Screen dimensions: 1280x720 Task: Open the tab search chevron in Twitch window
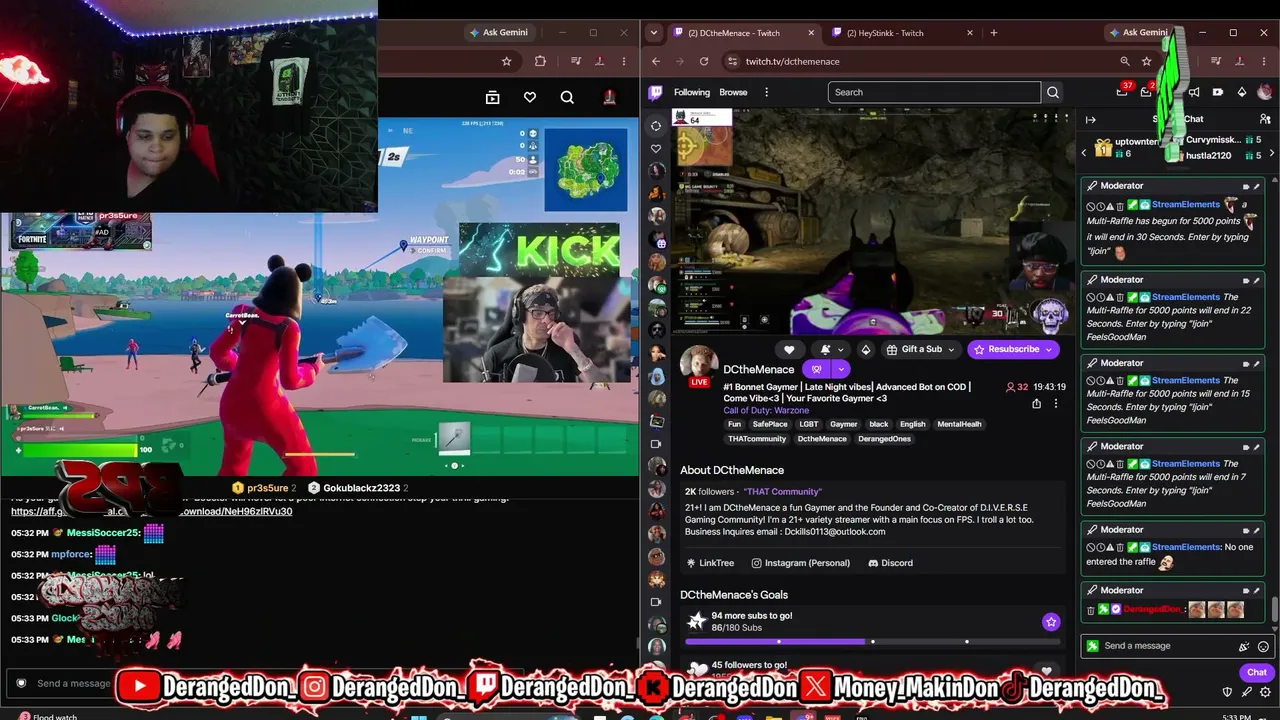(x=654, y=33)
